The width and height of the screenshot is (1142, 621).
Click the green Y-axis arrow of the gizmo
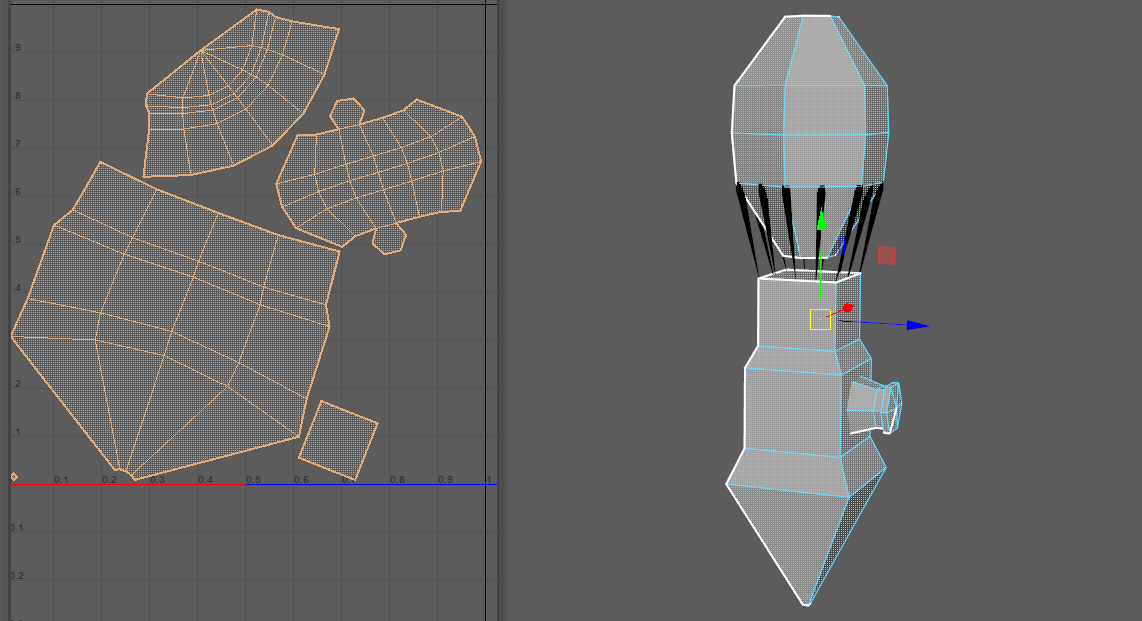click(x=820, y=223)
